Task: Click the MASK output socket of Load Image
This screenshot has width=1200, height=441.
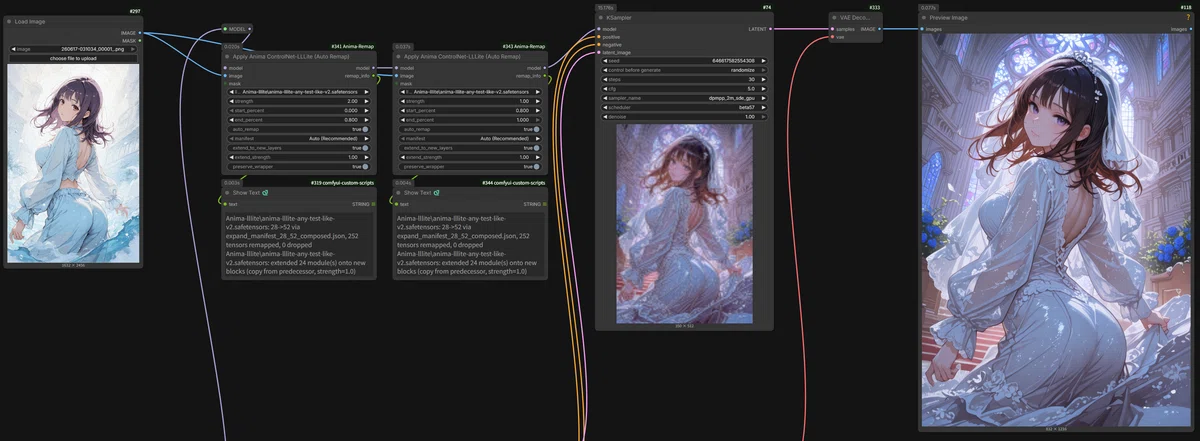Action: tap(139, 41)
